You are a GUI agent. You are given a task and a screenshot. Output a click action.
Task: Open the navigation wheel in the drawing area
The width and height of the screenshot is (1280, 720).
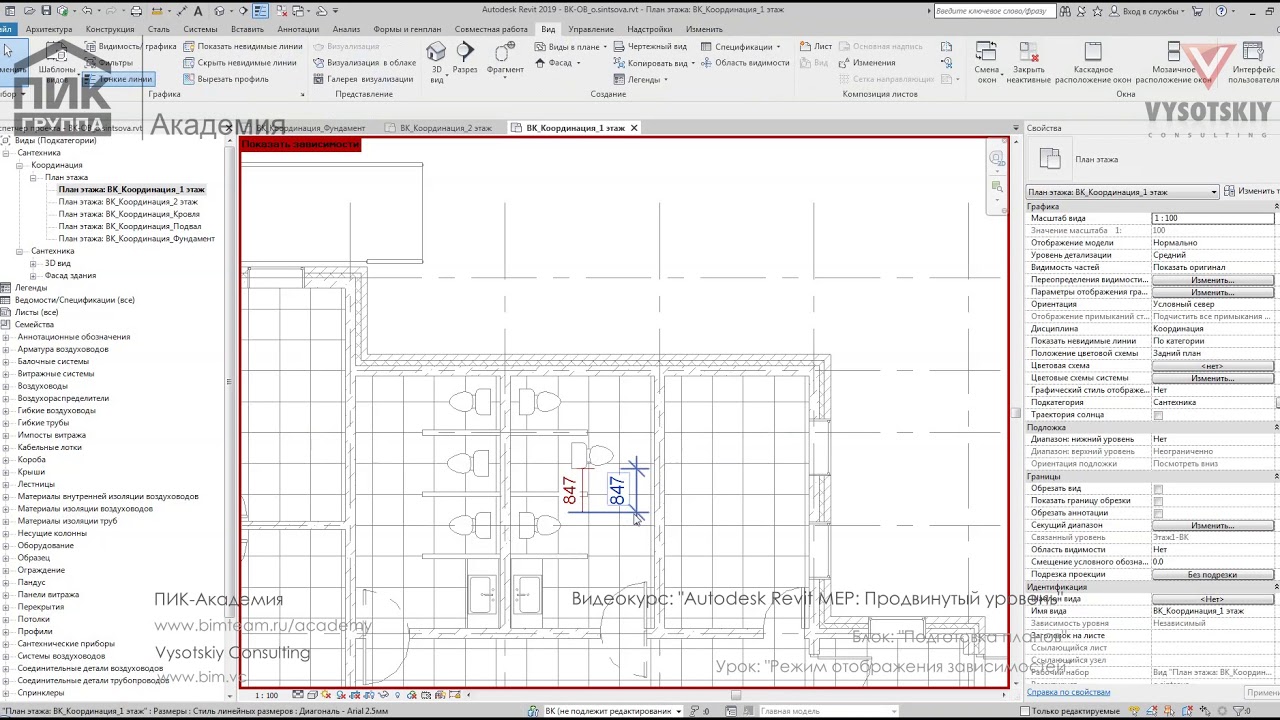(997, 159)
